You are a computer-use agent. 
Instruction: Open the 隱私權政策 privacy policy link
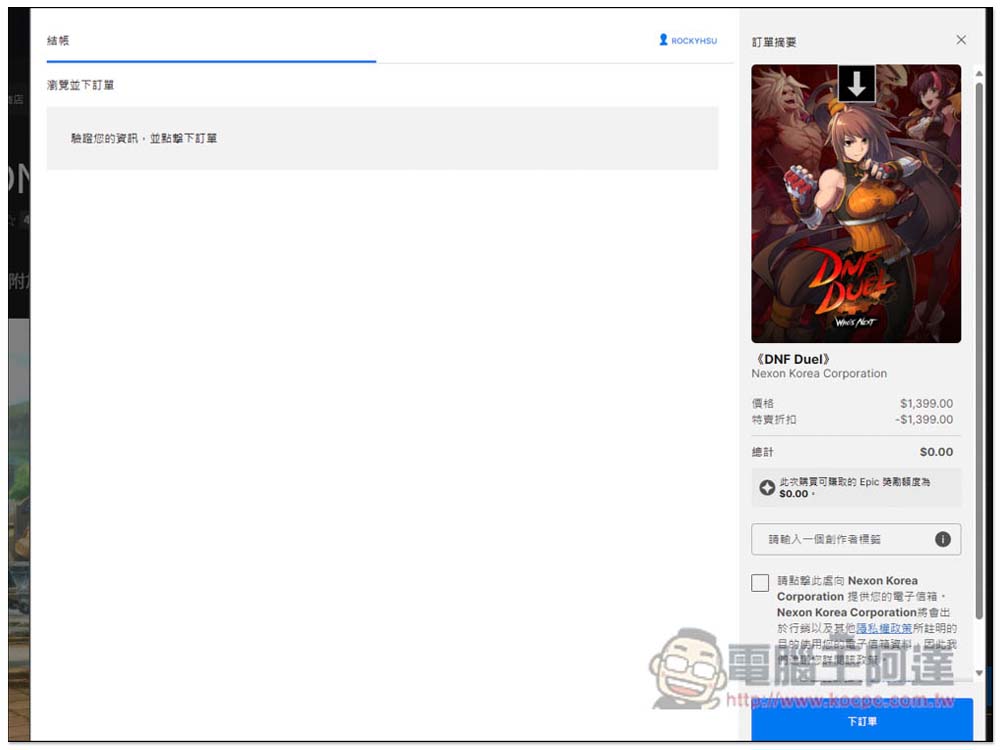pos(883,628)
